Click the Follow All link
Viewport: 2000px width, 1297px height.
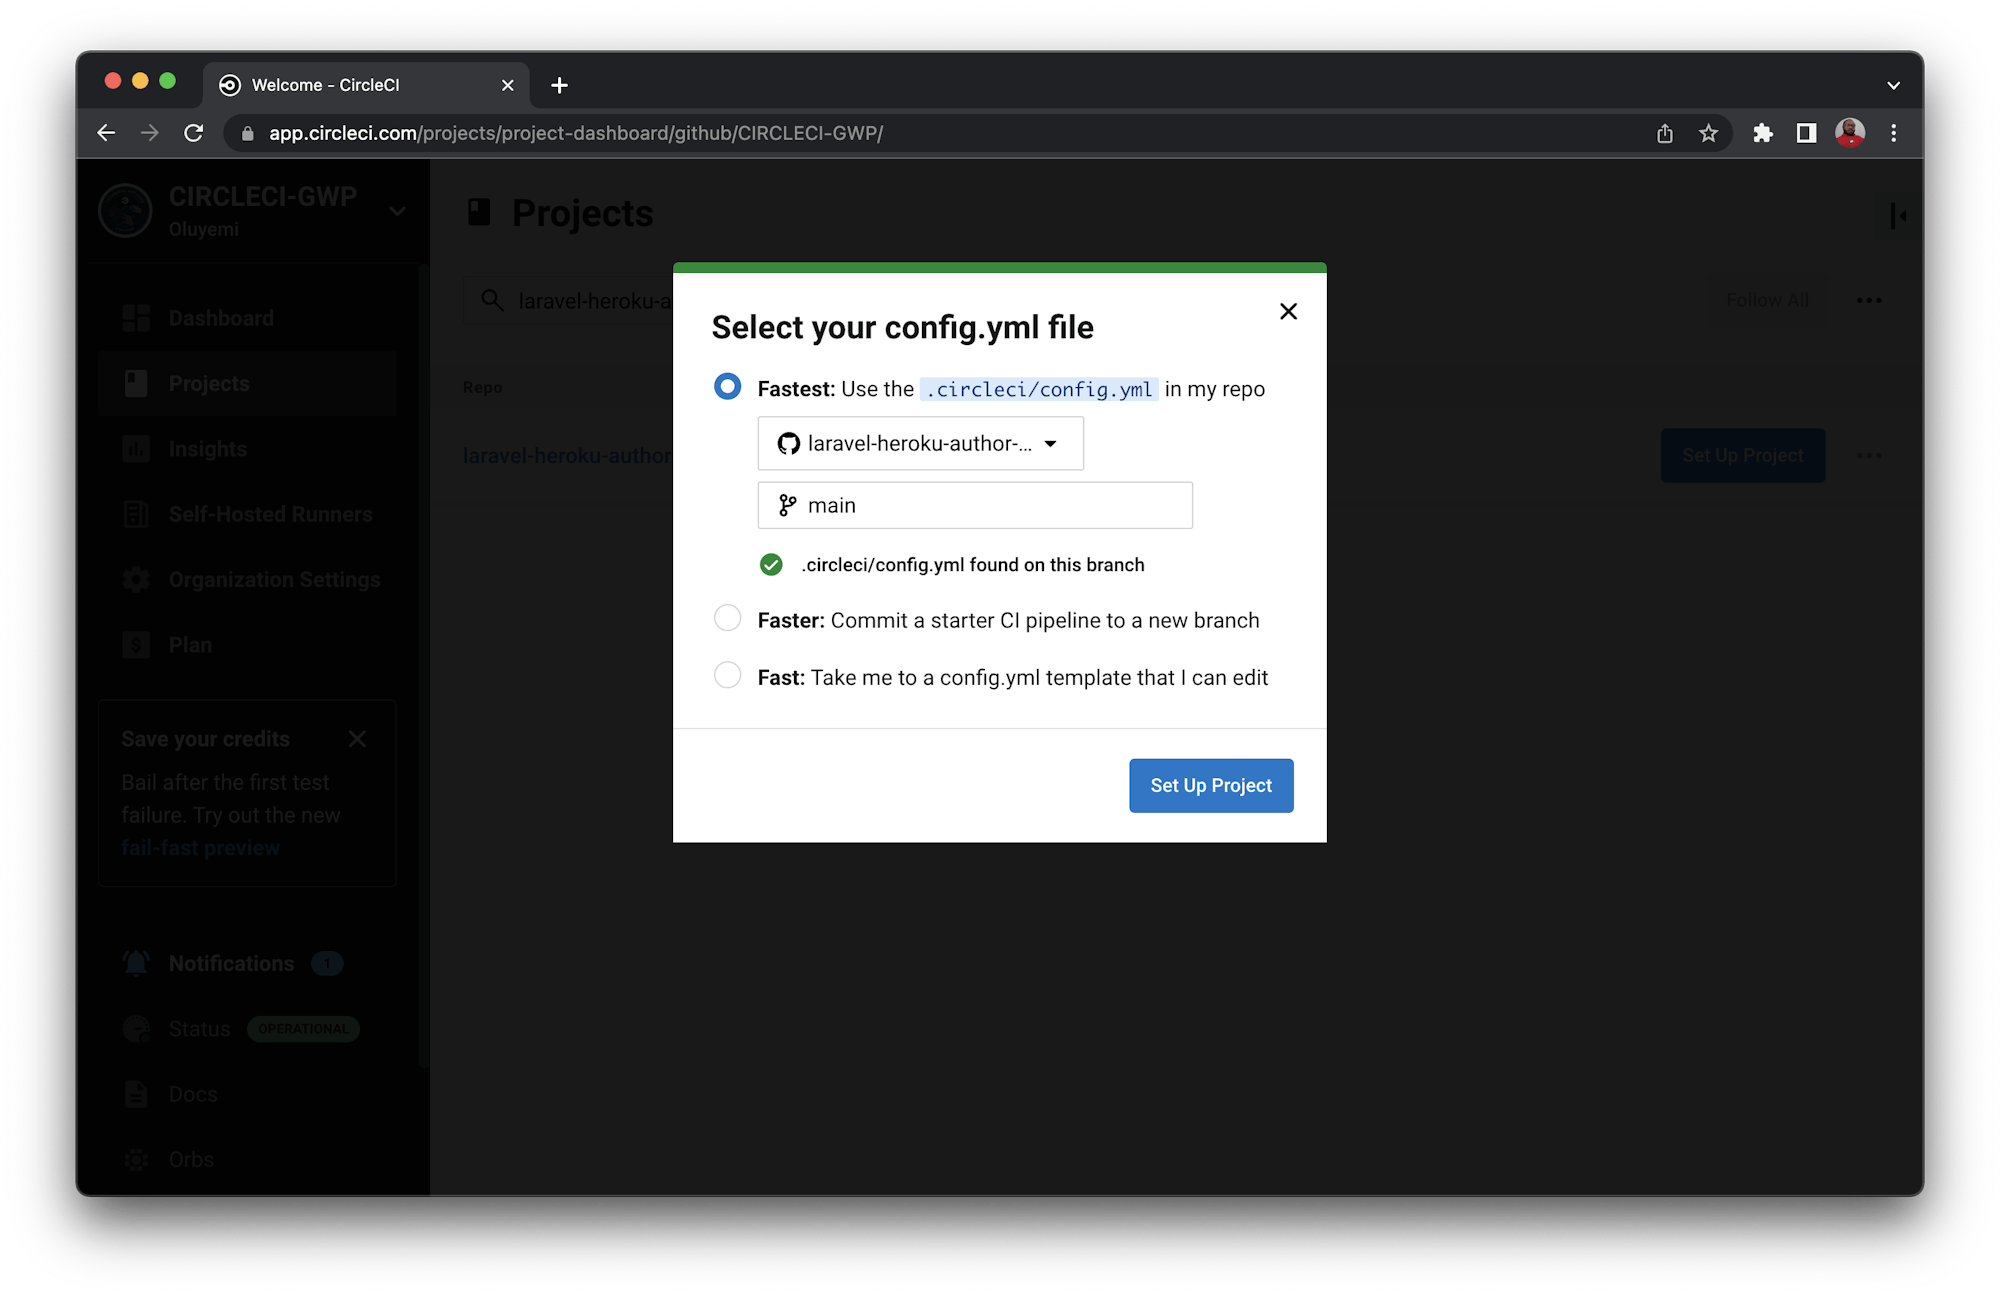(x=1766, y=299)
